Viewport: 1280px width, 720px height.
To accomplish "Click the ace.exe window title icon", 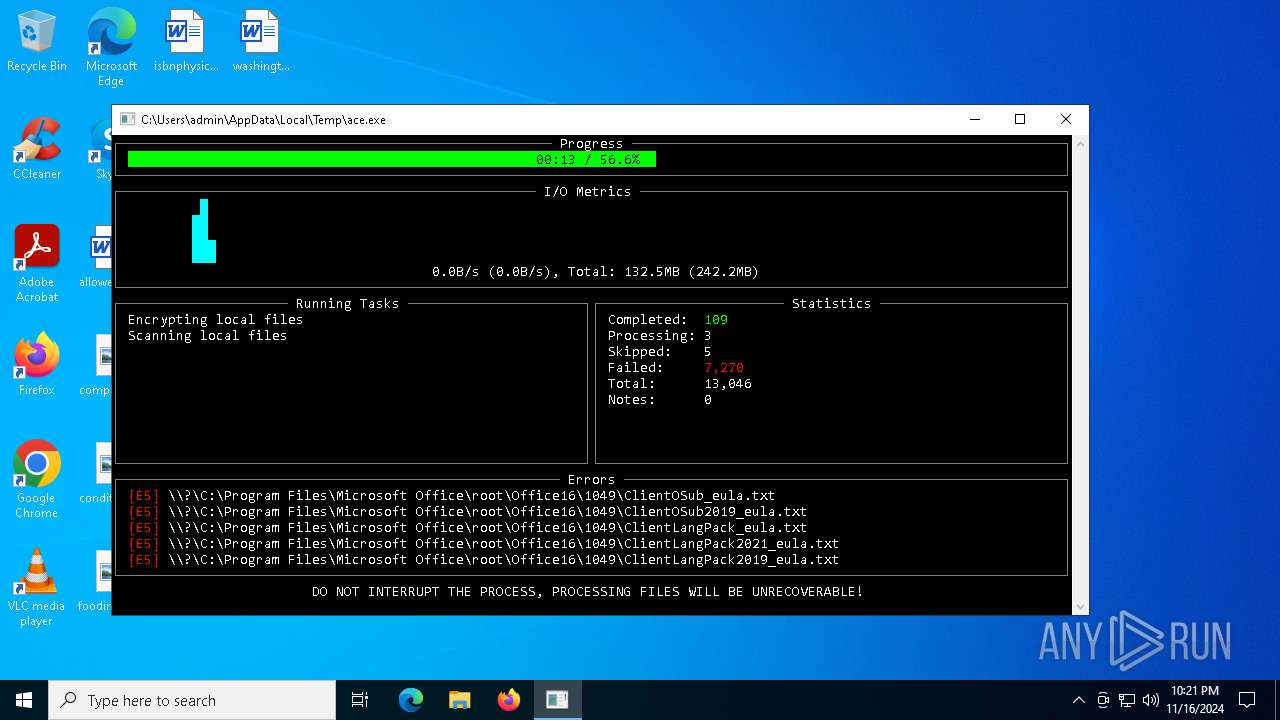I will [x=127, y=119].
